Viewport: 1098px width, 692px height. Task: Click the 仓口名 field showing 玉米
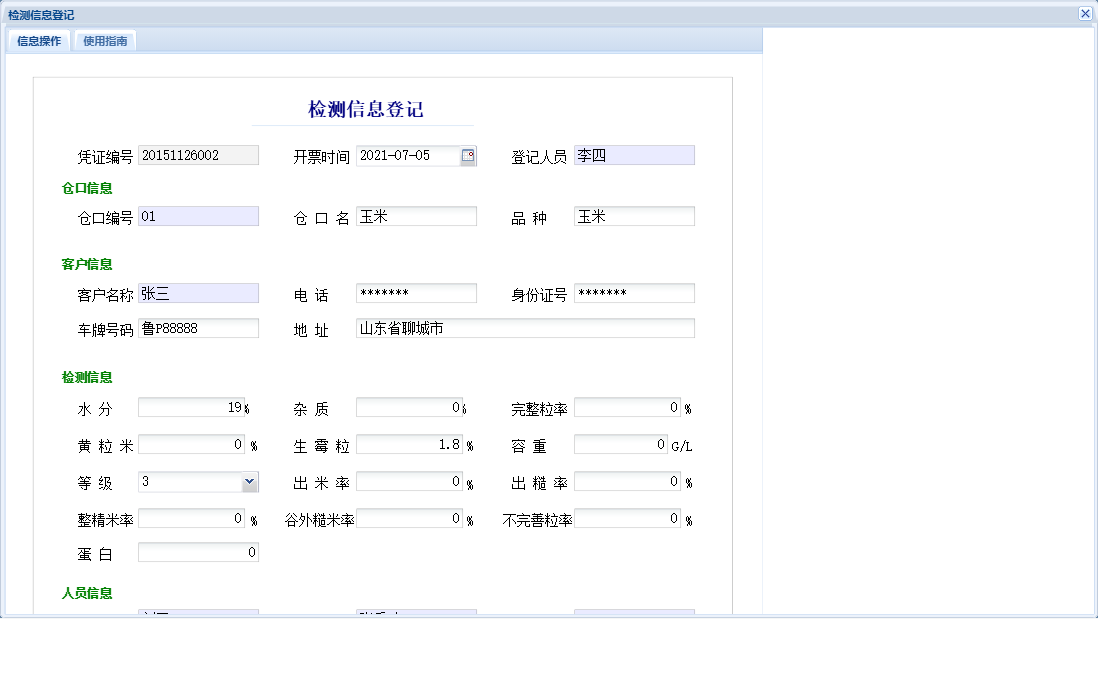416,216
